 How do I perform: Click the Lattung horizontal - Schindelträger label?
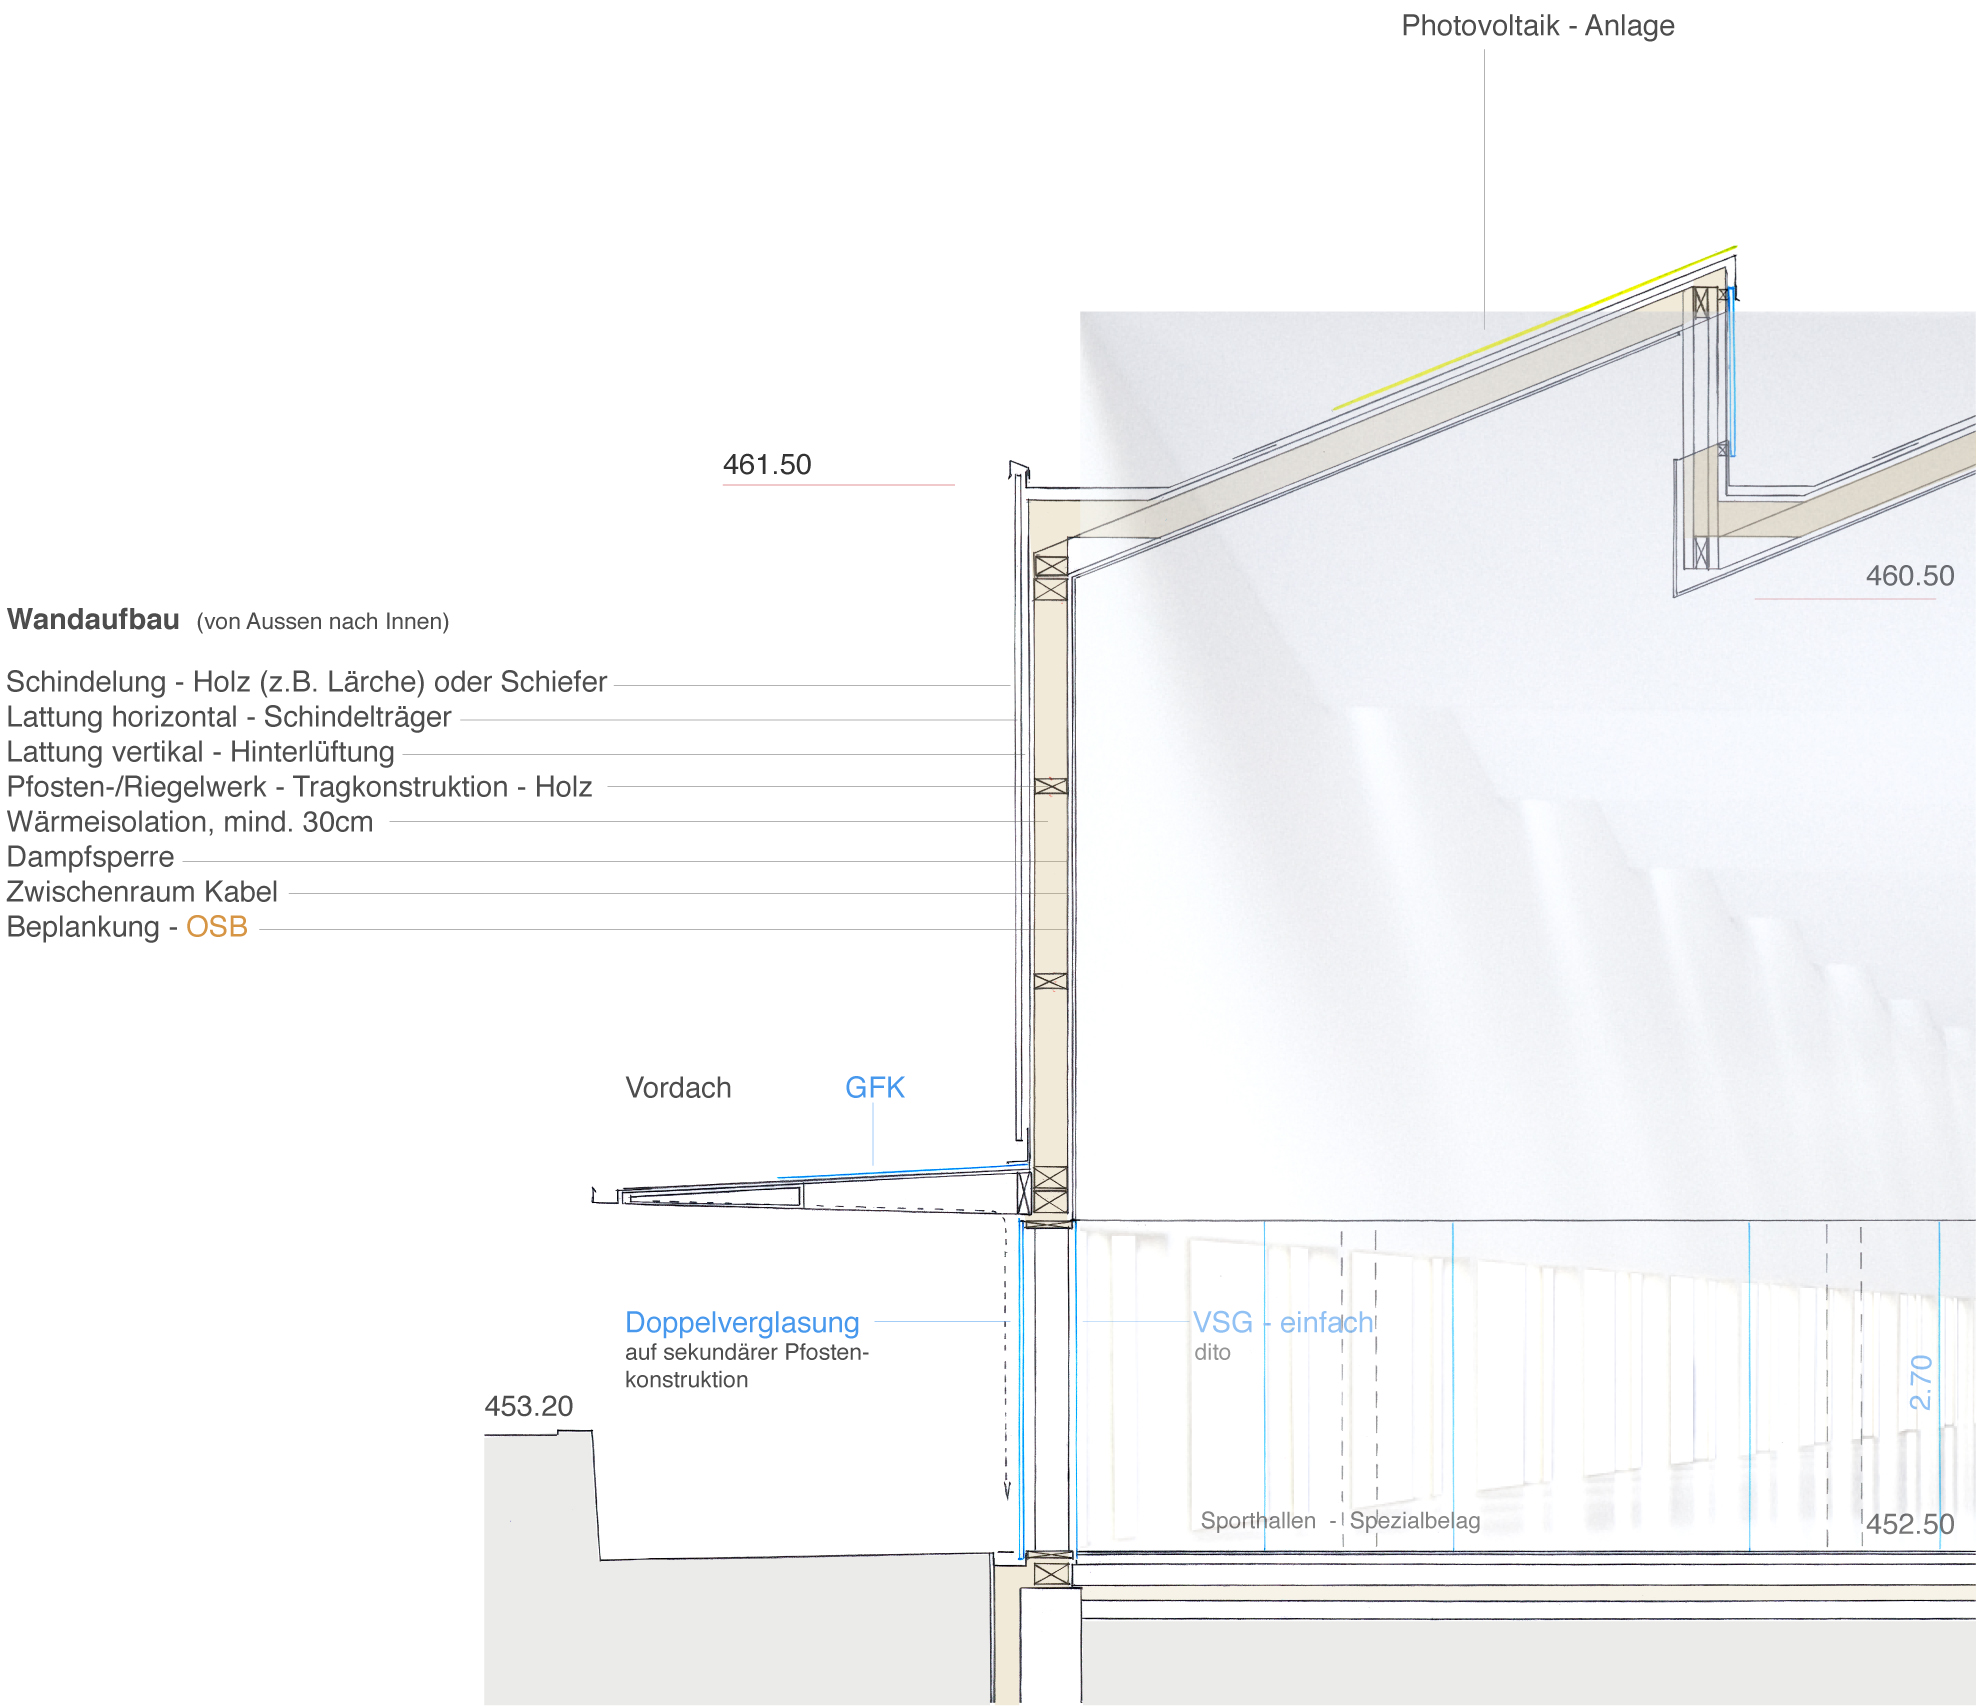coord(228,717)
